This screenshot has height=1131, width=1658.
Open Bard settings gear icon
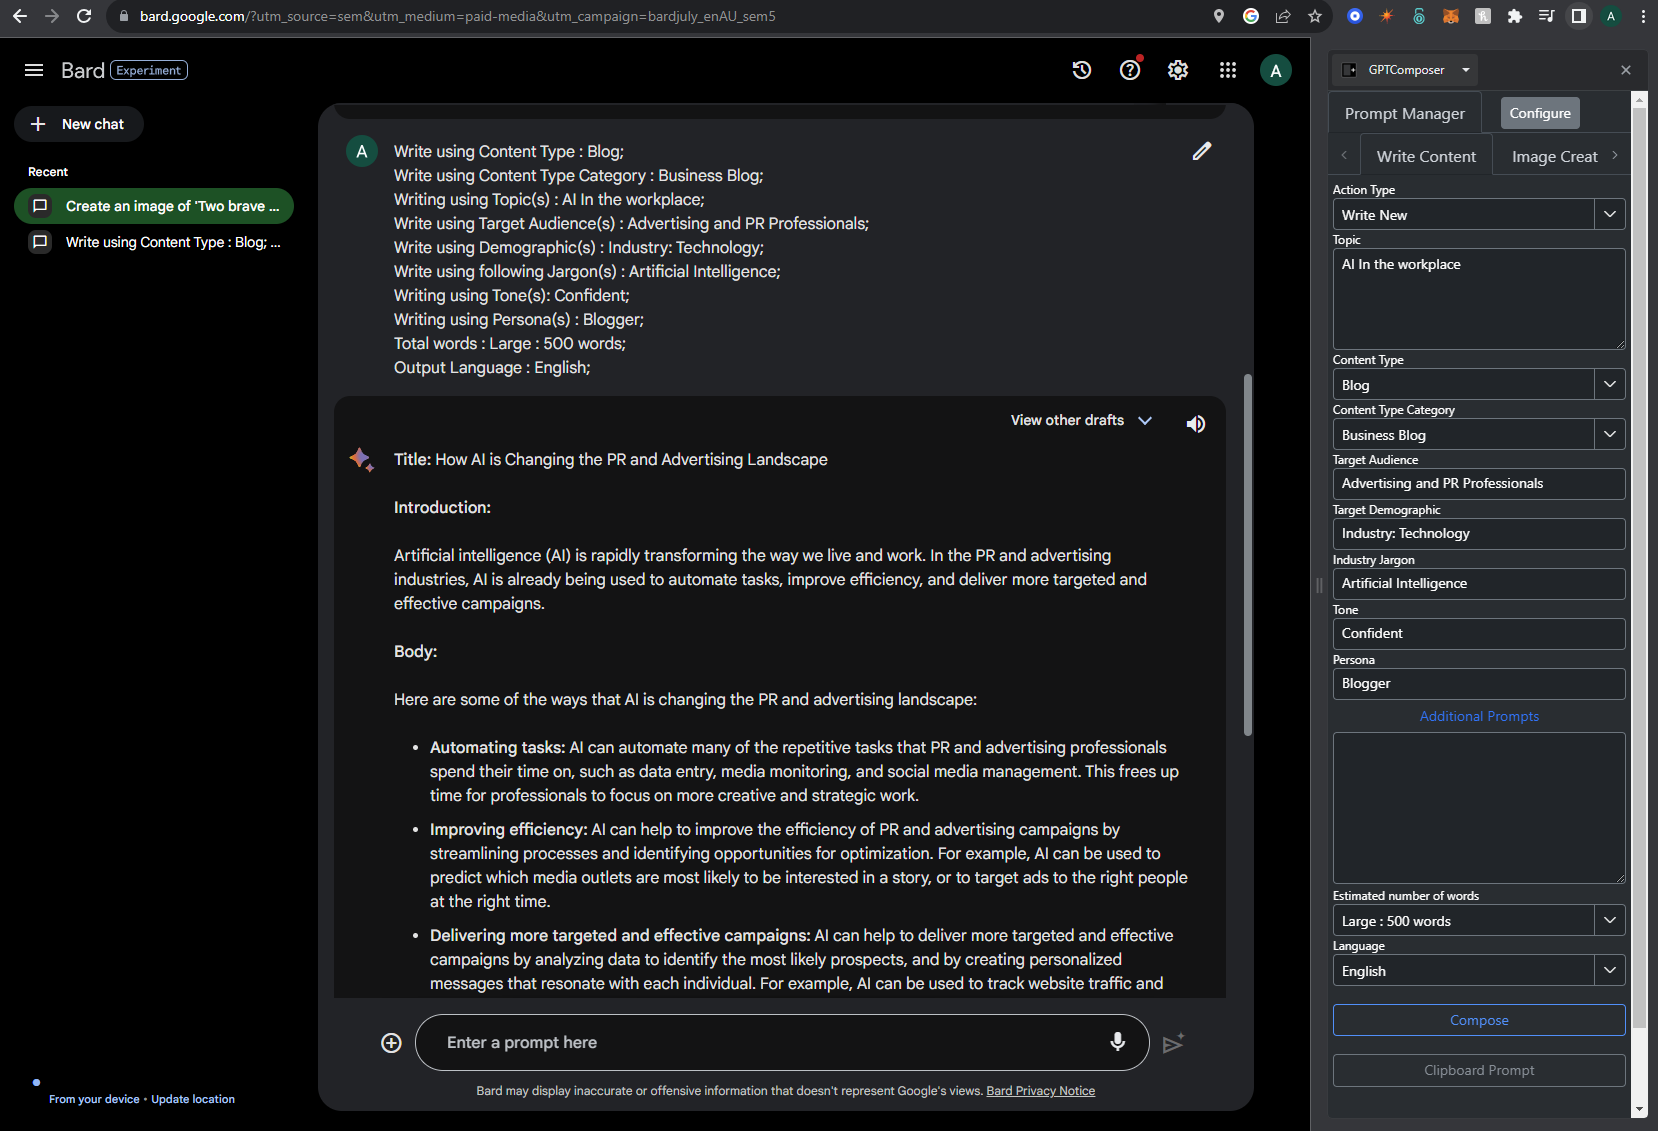coord(1178,70)
